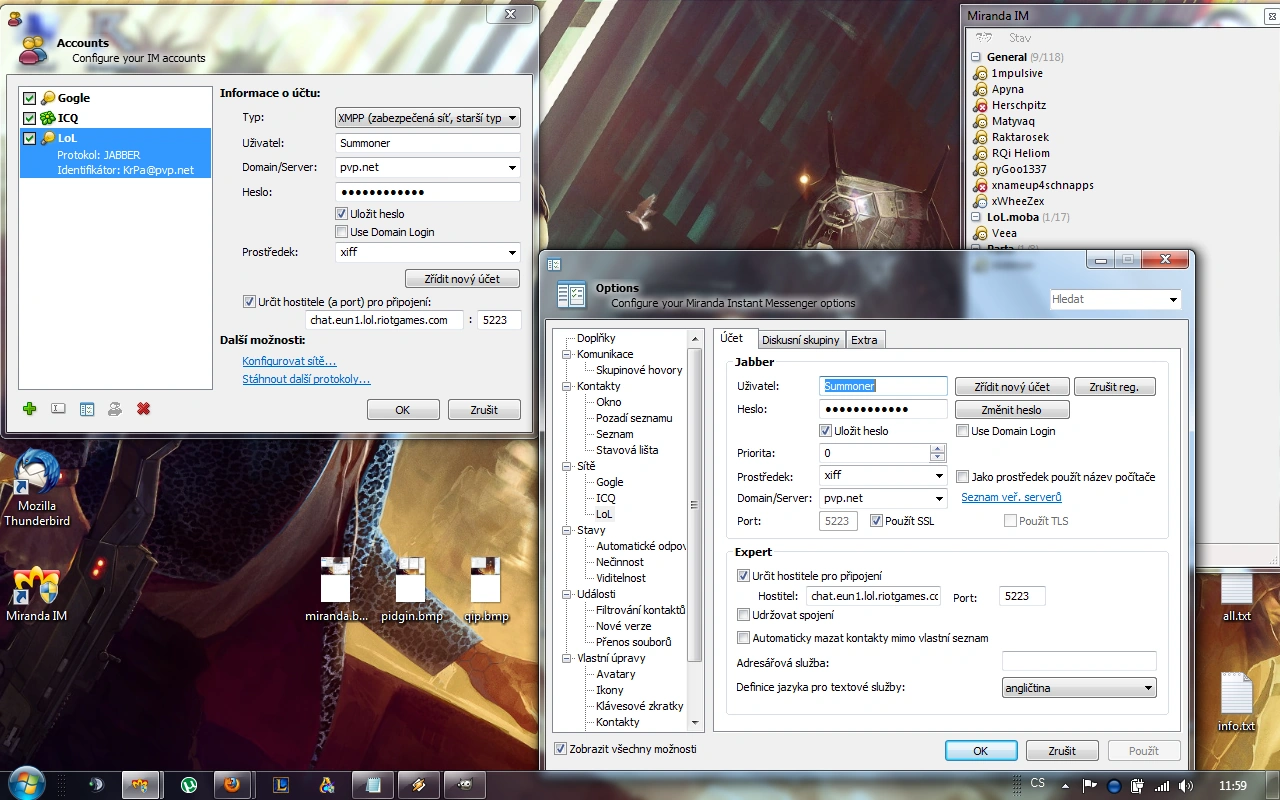Toggle 'Určit hostitele (a port) pro připojení' checkbox
This screenshot has height=800, width=1280.
[x=249, y=301]
